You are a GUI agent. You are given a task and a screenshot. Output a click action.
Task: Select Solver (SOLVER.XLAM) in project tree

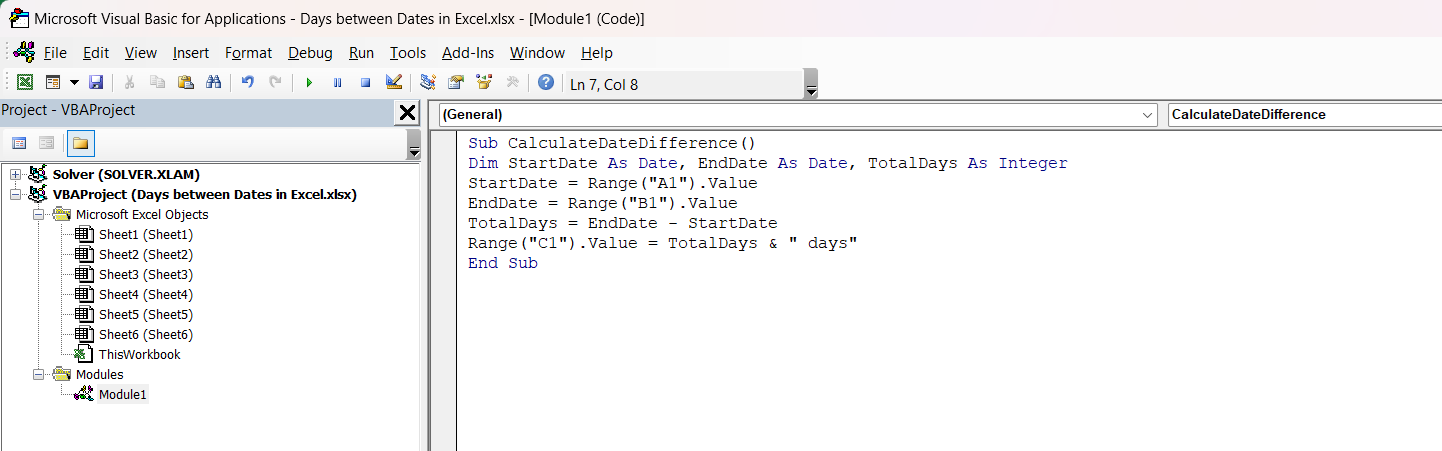pos(126,175)
